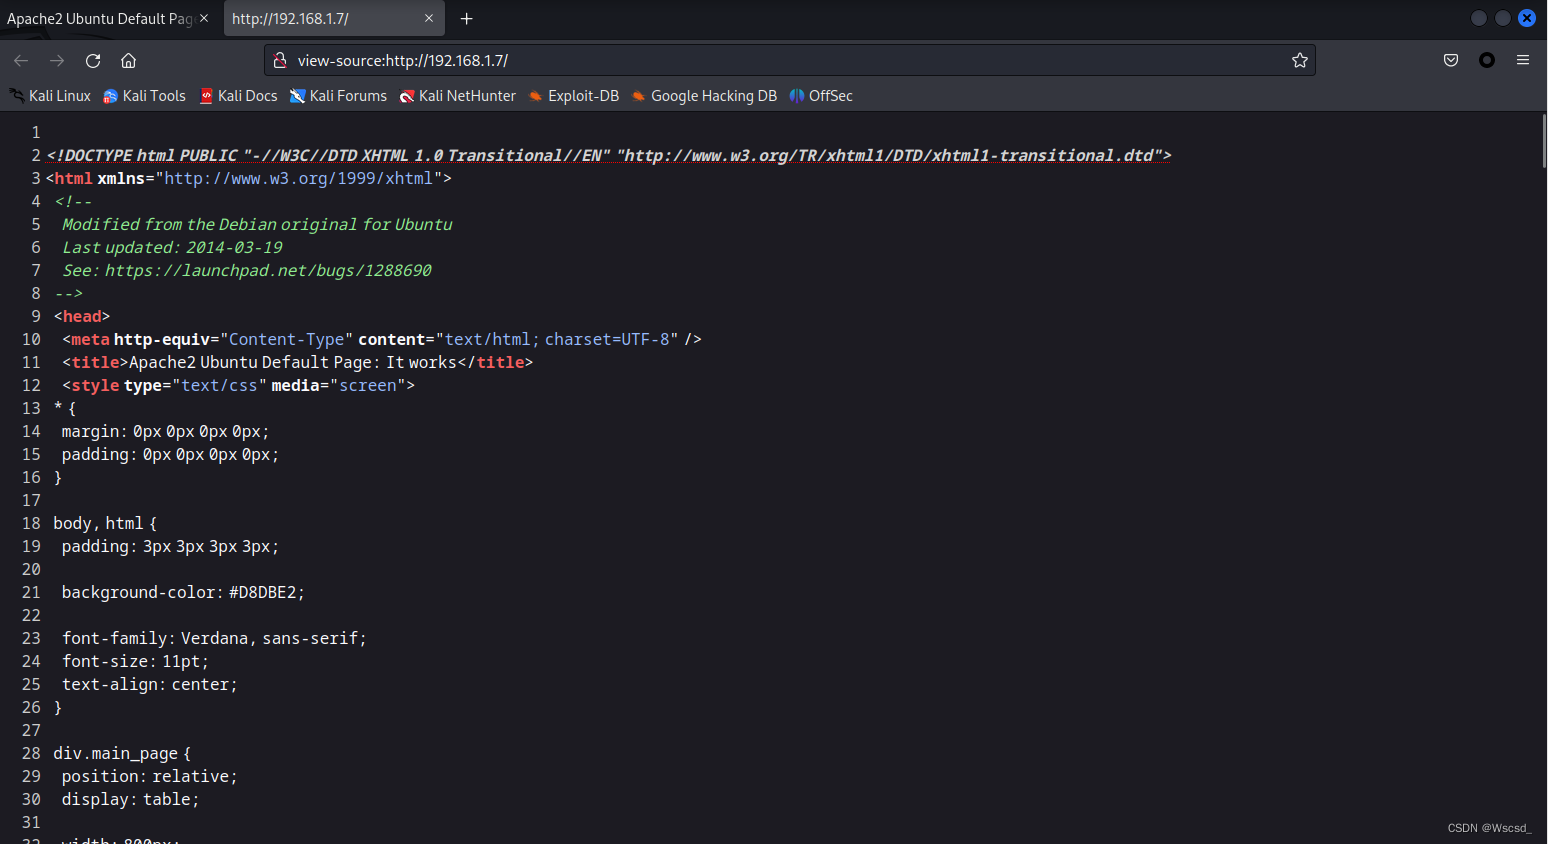Click the window close button
Screen dimensions: 1548x844
click(1527, 18)
